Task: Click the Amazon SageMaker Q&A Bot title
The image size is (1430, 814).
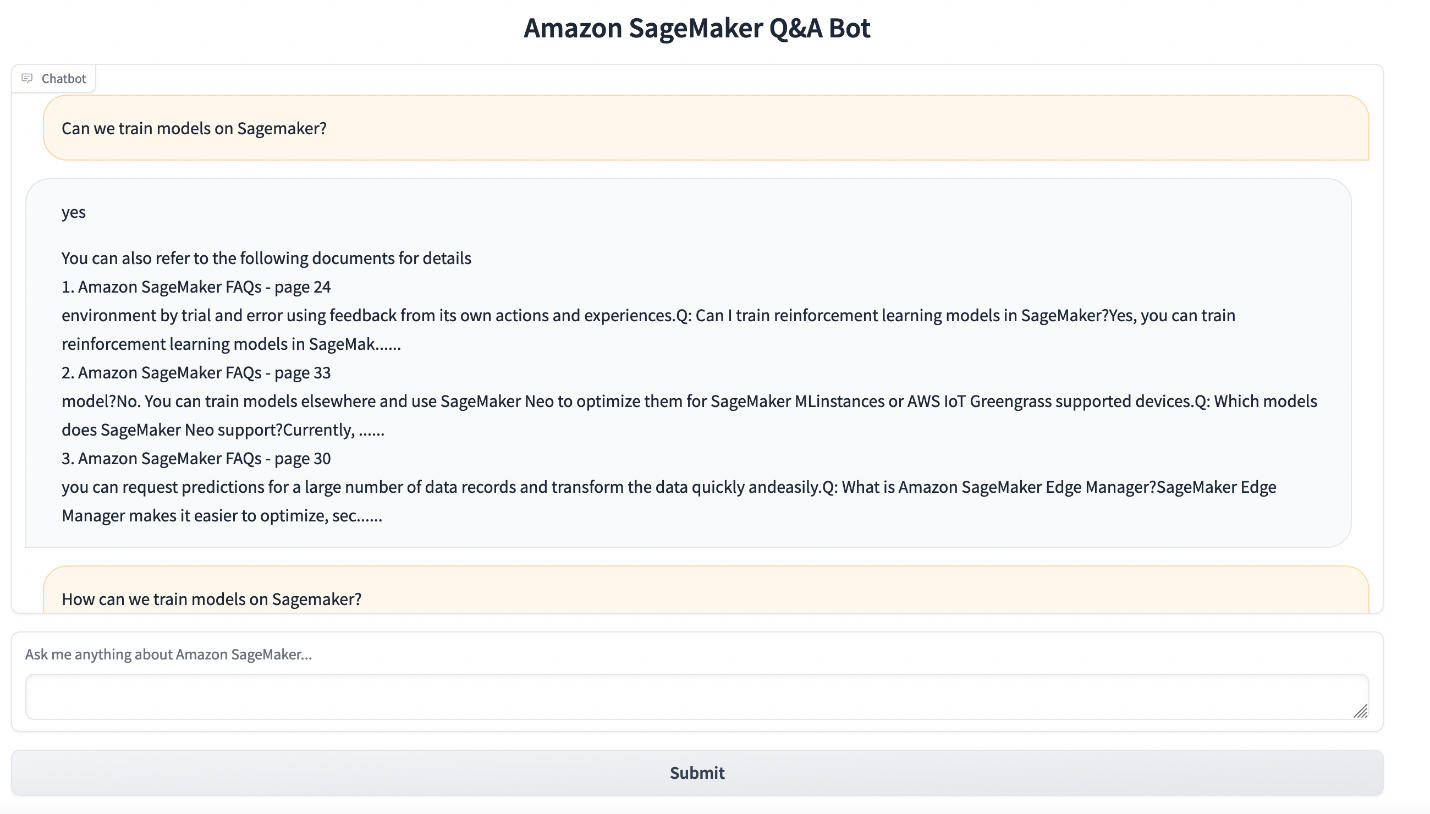Action: click(x=696, y=28)
